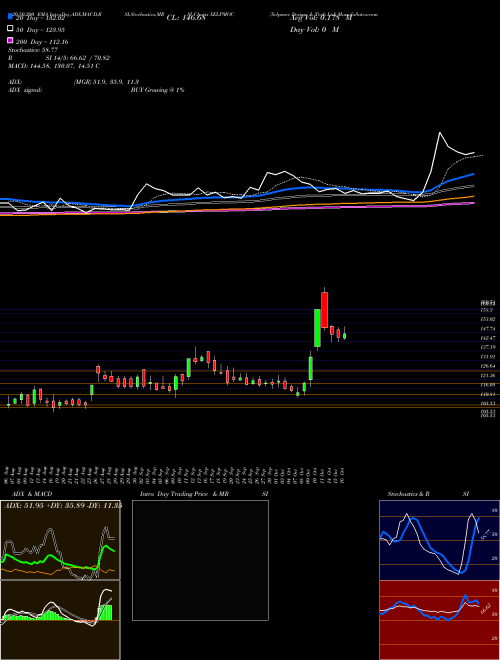
Task: Click the large green candlestick before the peak
Action: [x=318, y=328]
